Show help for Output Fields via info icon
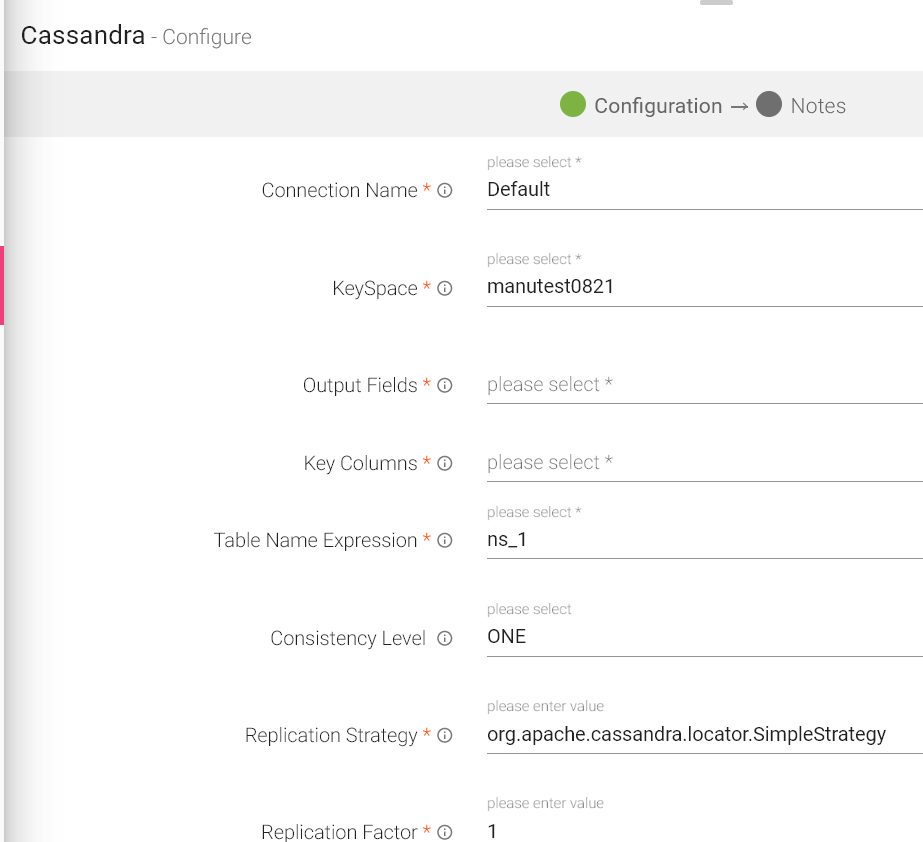The image size is (923, 842). (x=445, y=385)
